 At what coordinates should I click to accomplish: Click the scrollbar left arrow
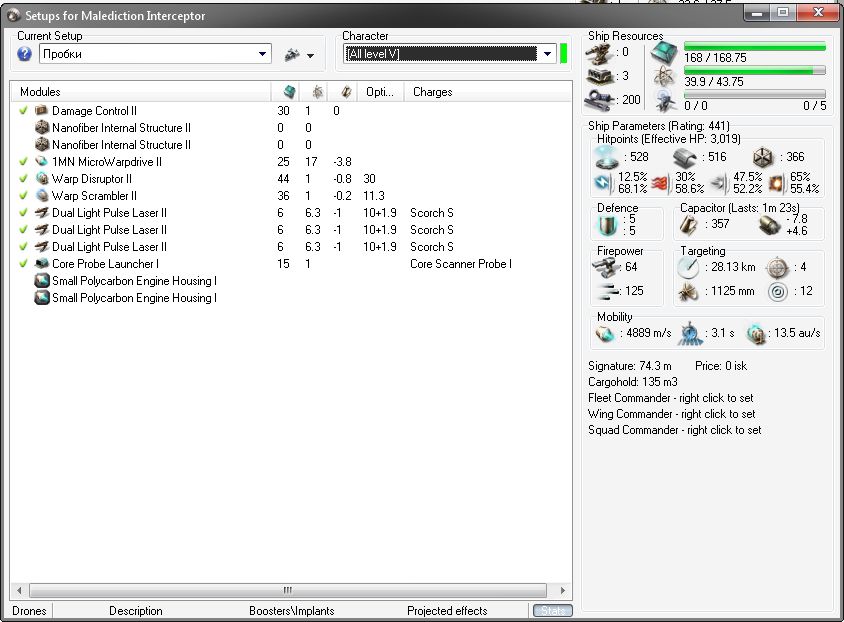pyautogui.click(x=19, y=590)
